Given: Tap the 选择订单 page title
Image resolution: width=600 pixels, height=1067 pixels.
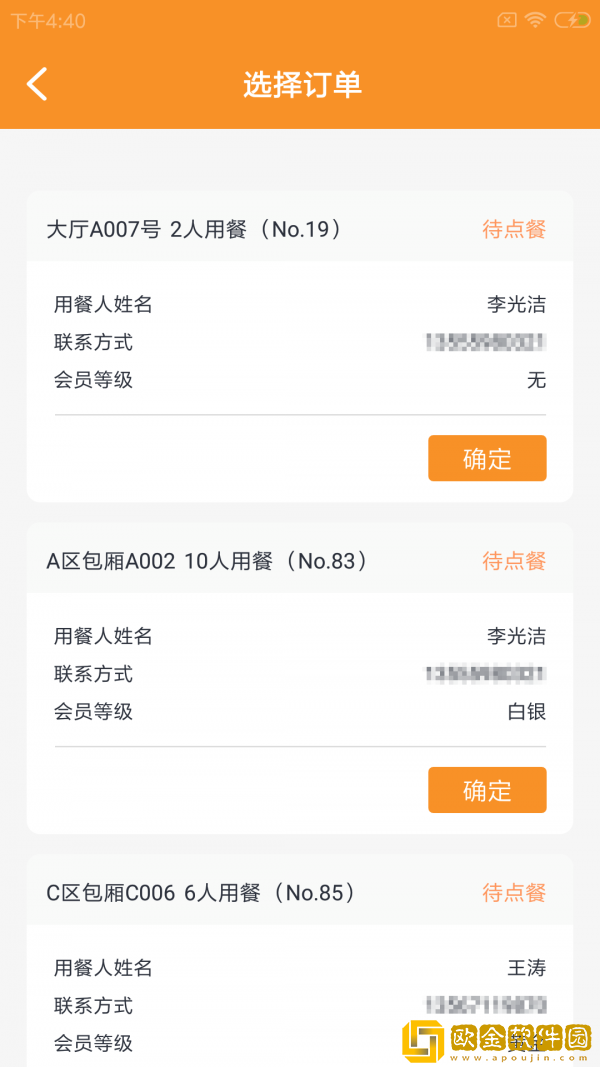Looking at the screenshot, I should [301, 85].
